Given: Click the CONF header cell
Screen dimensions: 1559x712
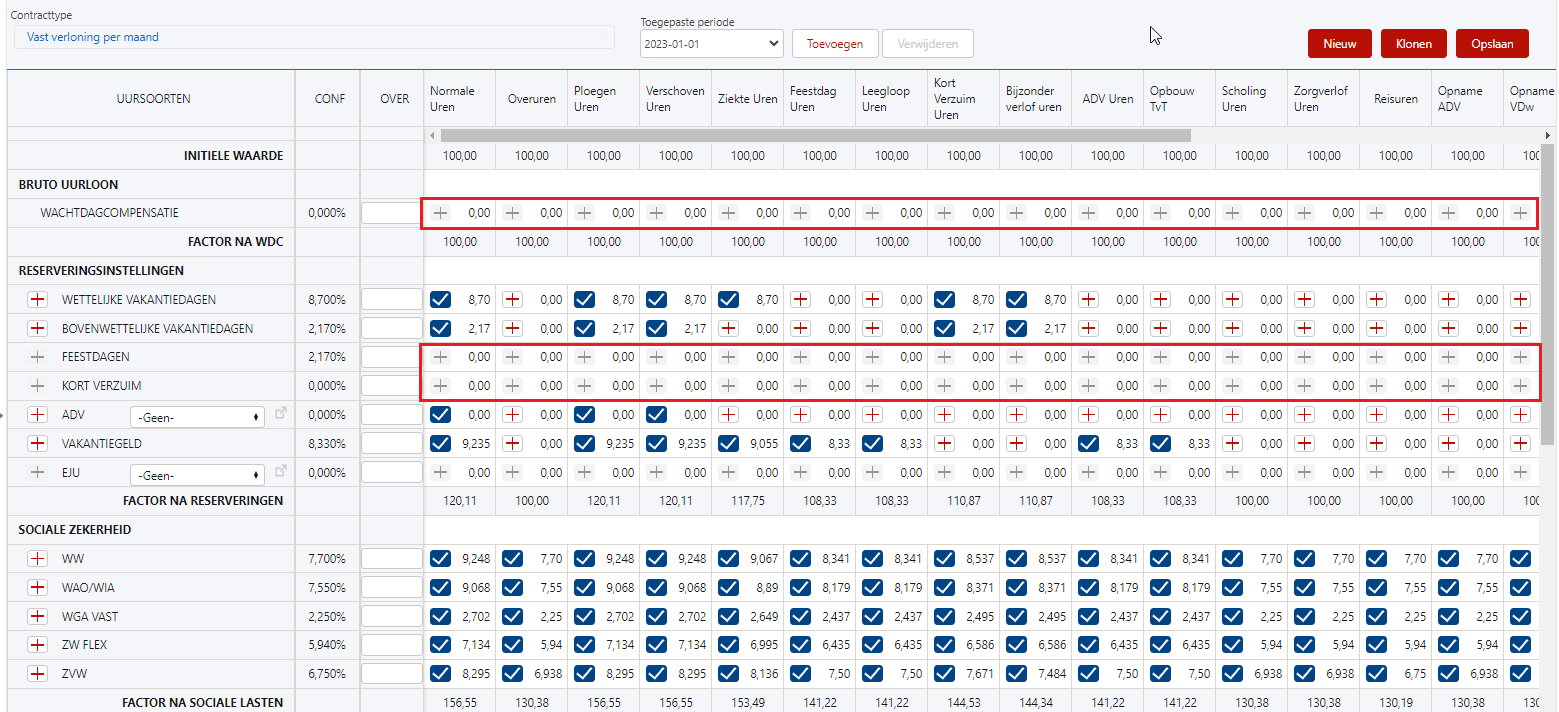Looking at the screenshot, I should (x=329, y=99).
